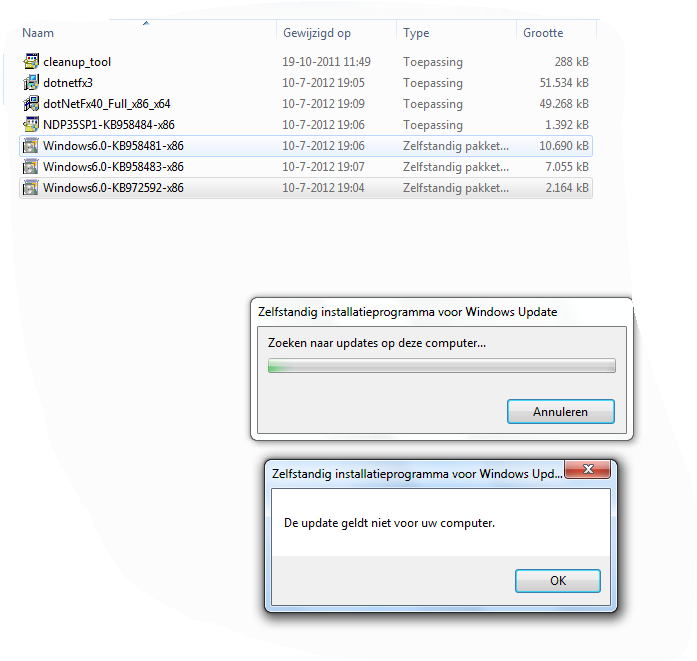Sort by the Type column header

tap(416, 33)
